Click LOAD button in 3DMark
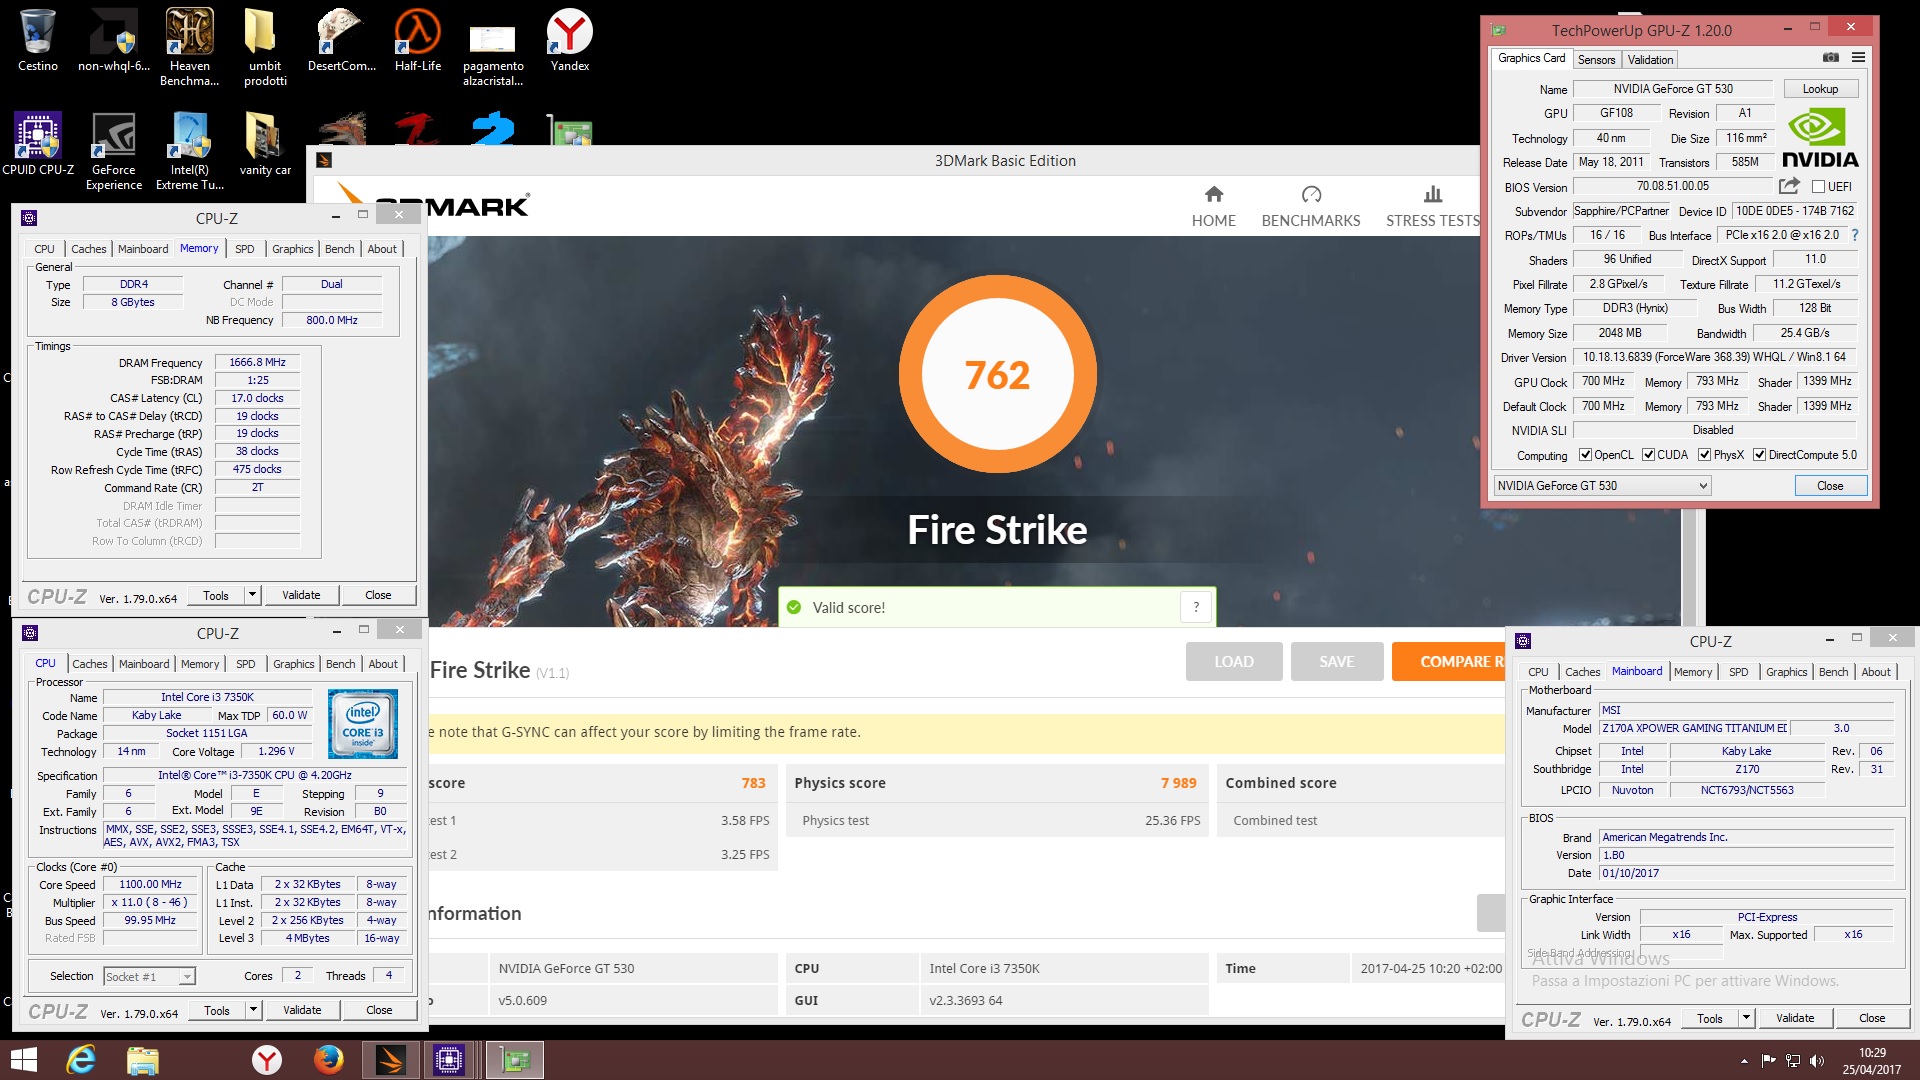Image resolution: width=1920 pixels, height=1080 pixels. tap(1234, 661)
